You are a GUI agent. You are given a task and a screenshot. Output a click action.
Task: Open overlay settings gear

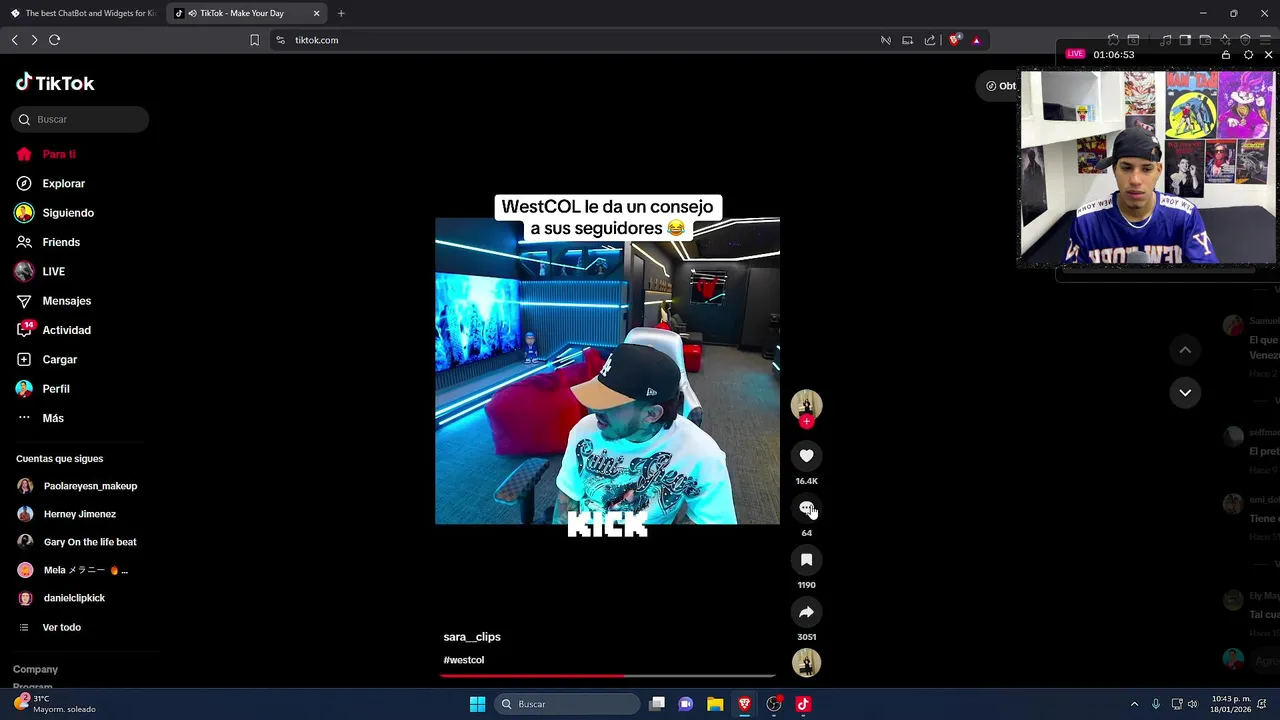[1248, 54]
